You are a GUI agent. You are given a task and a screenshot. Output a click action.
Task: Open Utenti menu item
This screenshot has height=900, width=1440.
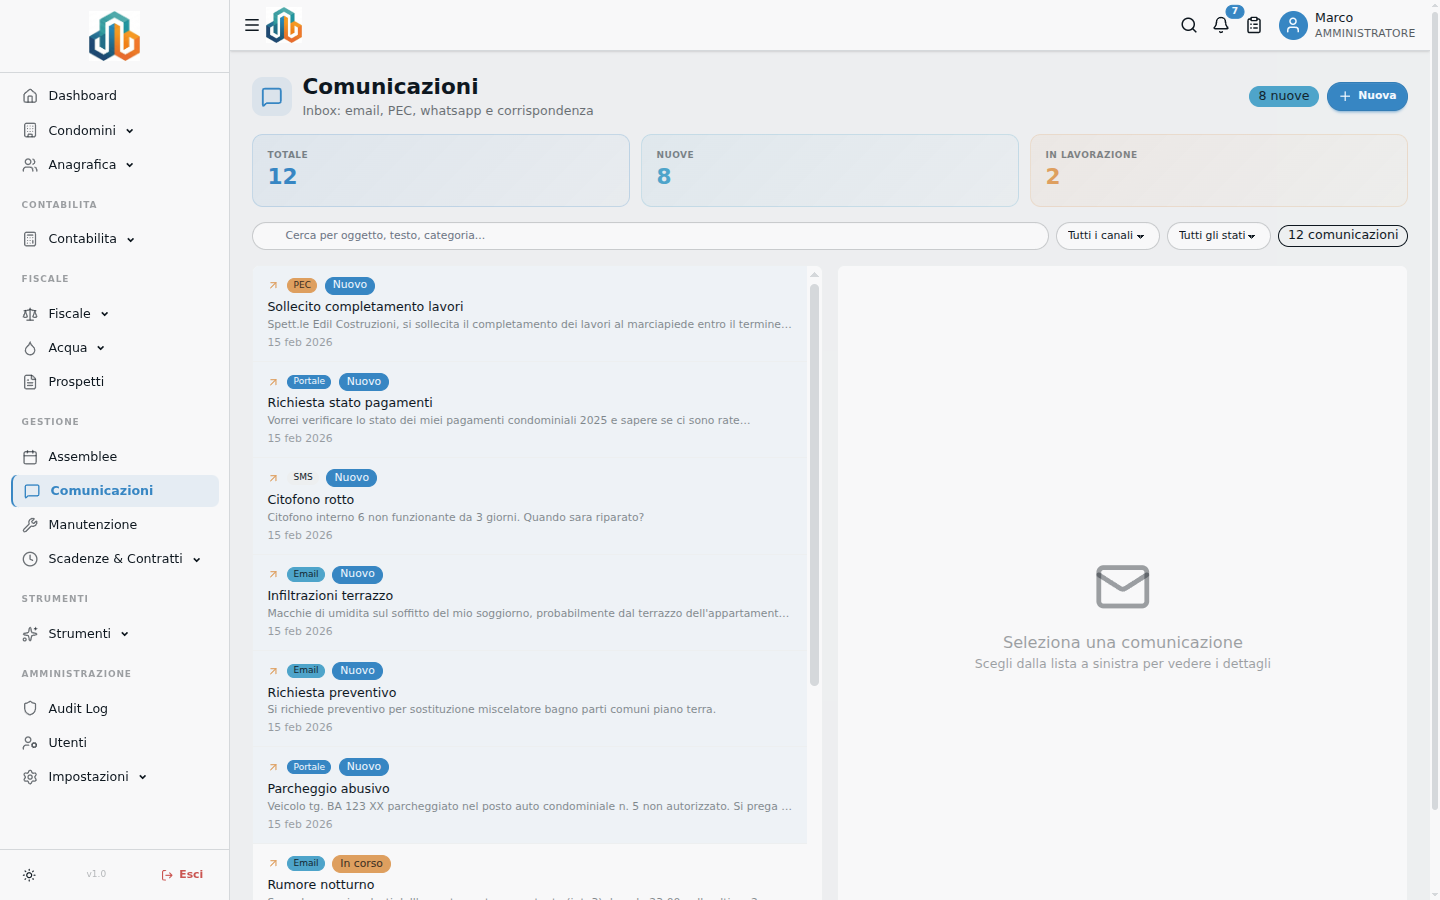click(115, 743)
